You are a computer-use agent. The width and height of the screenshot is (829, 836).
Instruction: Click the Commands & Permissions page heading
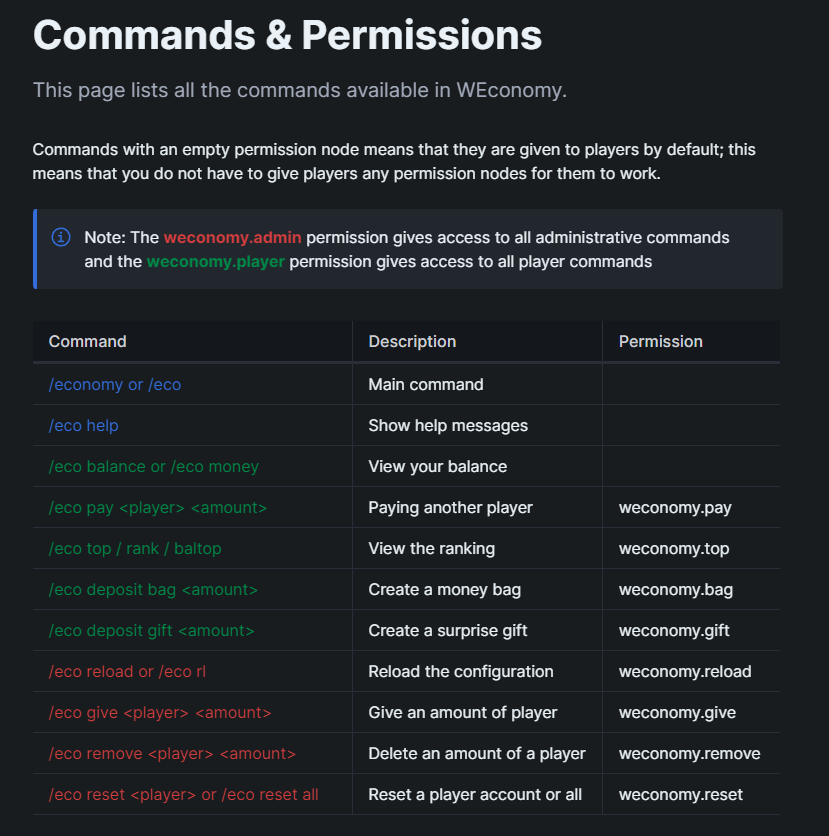click(287, 35)
